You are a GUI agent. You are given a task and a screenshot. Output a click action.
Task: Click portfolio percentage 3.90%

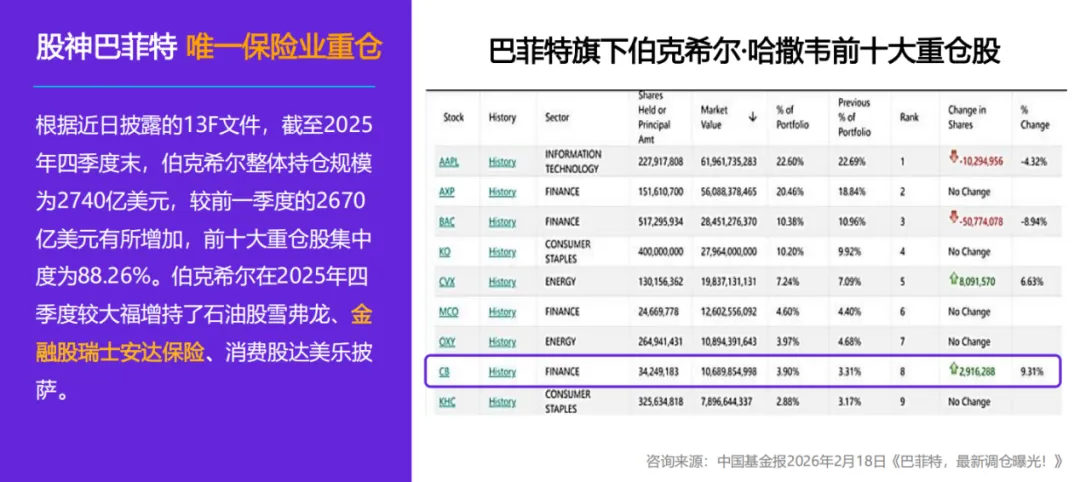click(786, 372)
